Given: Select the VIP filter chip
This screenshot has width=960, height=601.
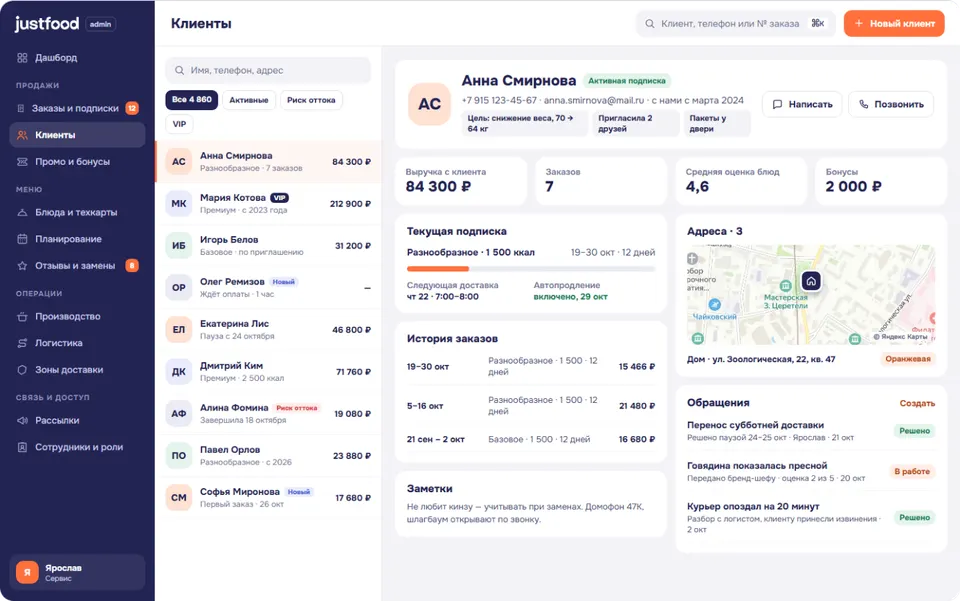Looking at the screenshot, I should click(x=179, y=124).
